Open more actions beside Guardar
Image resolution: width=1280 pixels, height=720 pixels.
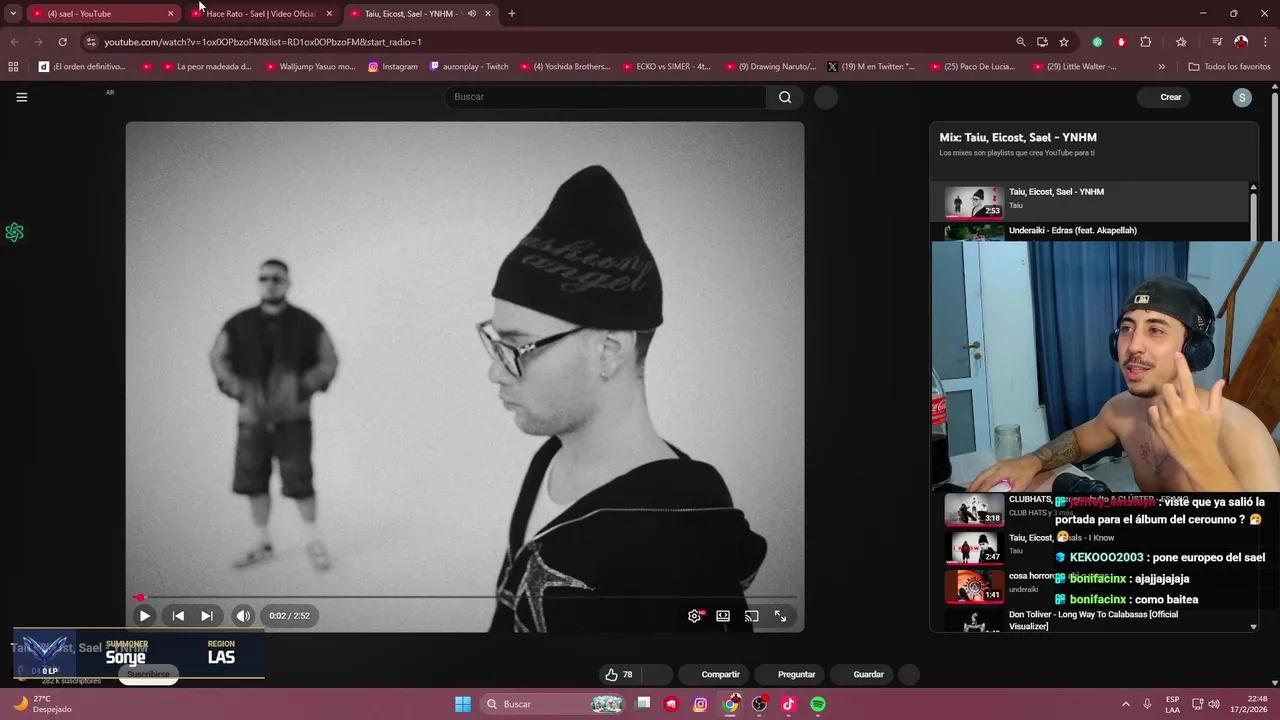(908, 674)
